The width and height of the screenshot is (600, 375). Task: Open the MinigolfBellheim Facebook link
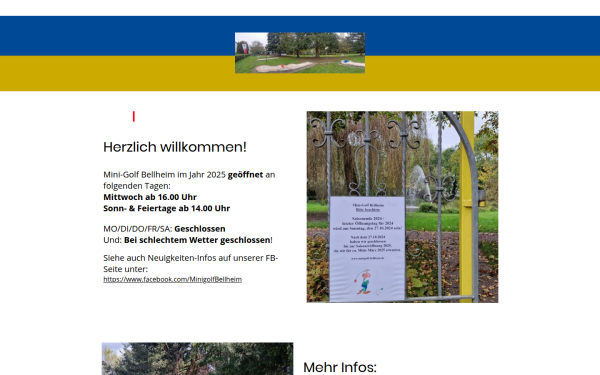pyautogui.click(x=173, y=279)
